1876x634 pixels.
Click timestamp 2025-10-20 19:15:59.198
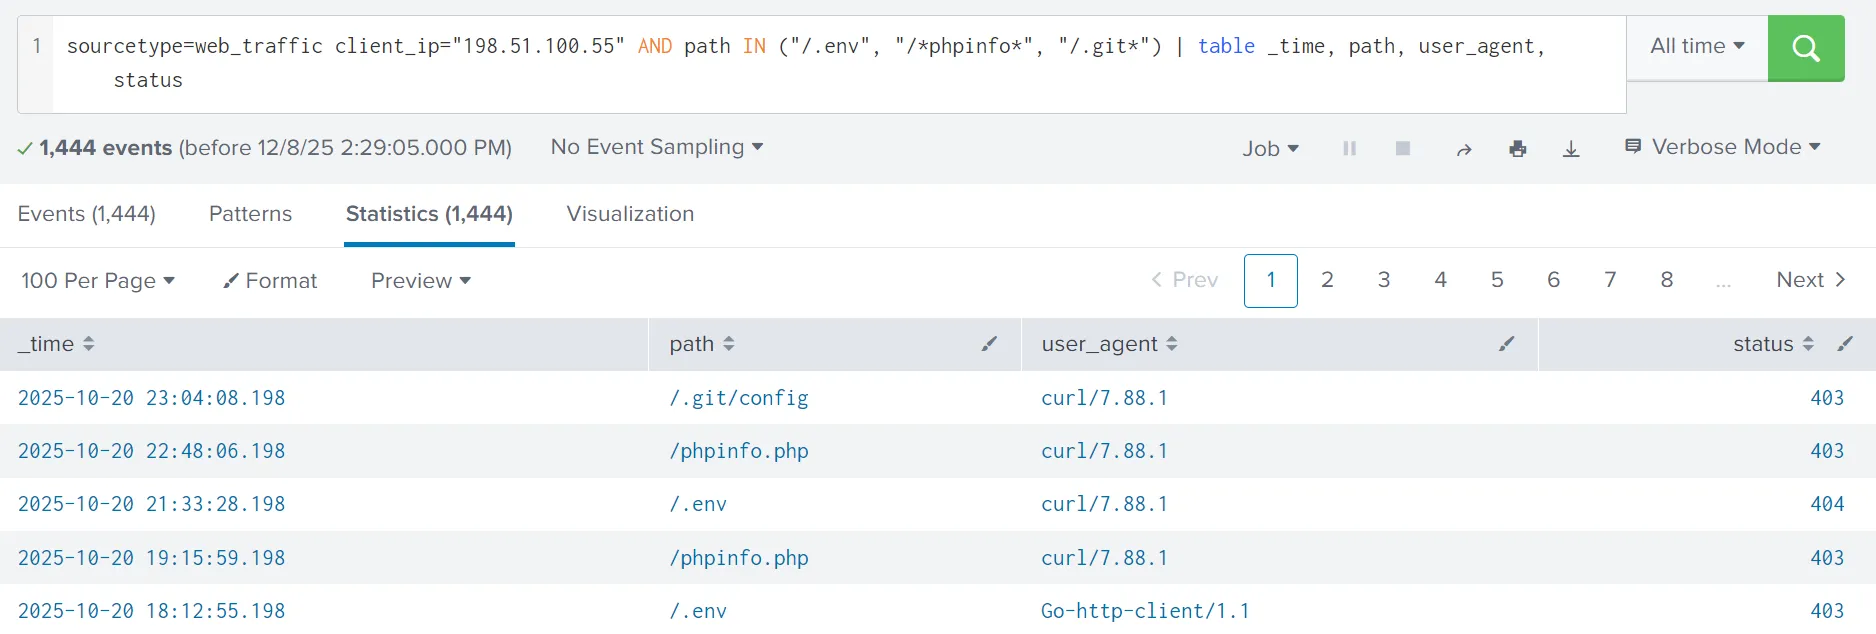click(152, 558)
